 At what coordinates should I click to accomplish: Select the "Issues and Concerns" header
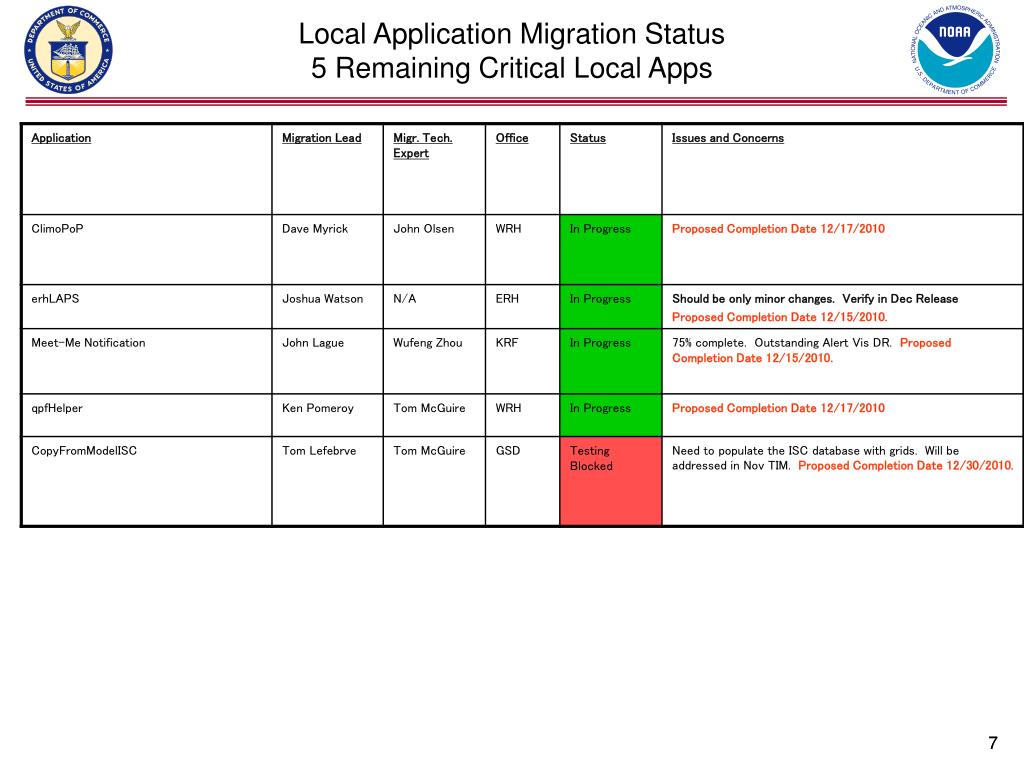point(728,138)
